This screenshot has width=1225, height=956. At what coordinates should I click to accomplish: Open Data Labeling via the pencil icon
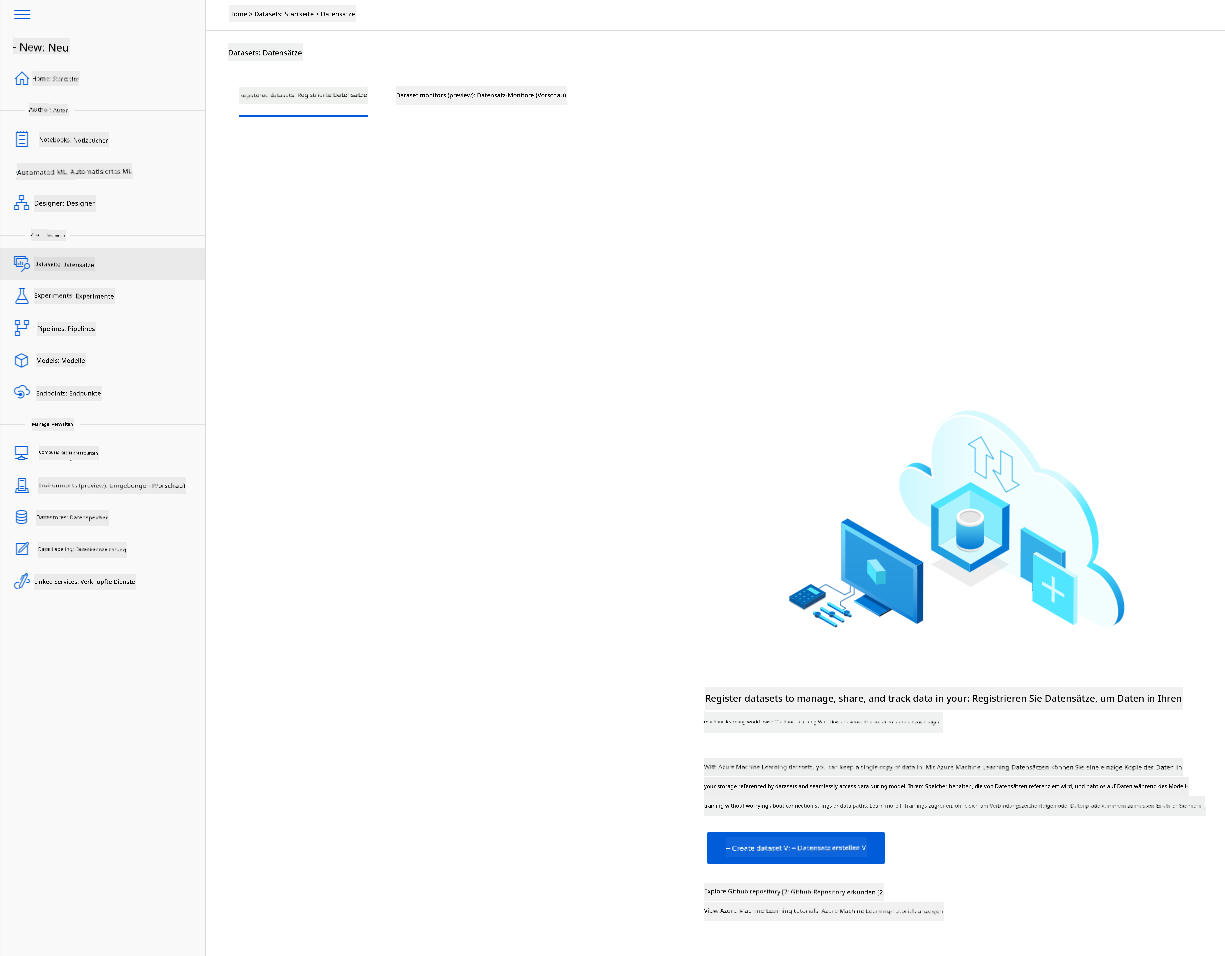[x=22, y=549]
